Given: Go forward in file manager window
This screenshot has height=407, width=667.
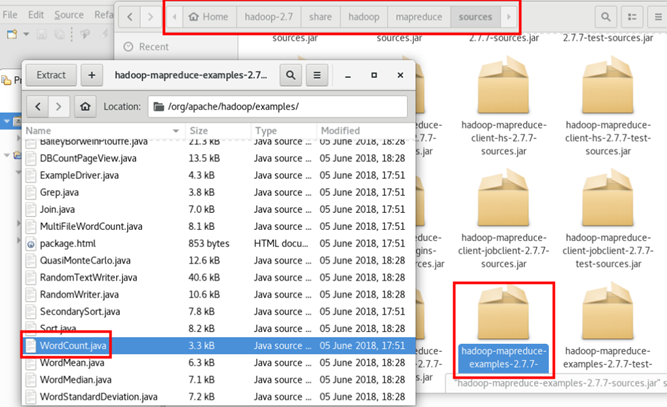Looking at the screenshot, I should [x=150, y=17].
